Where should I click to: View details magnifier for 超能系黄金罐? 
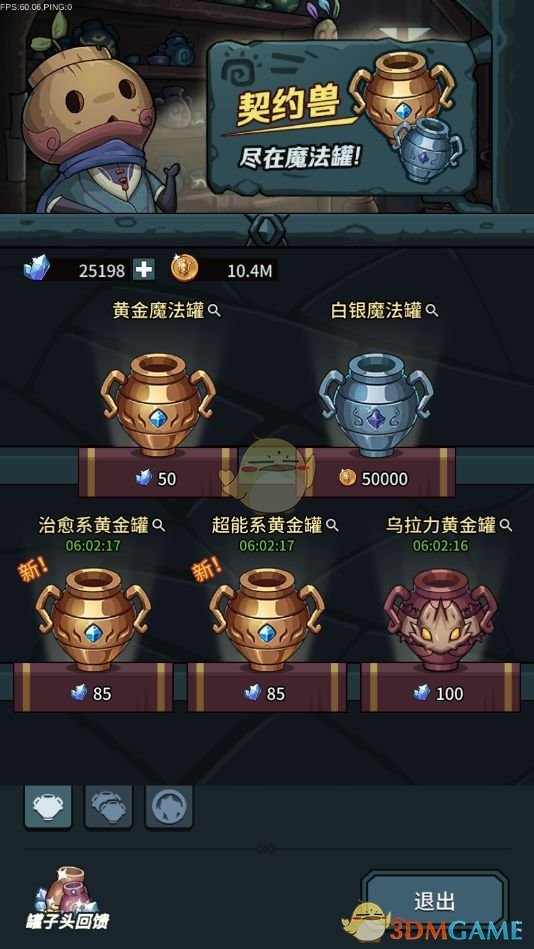coord(332,525)
